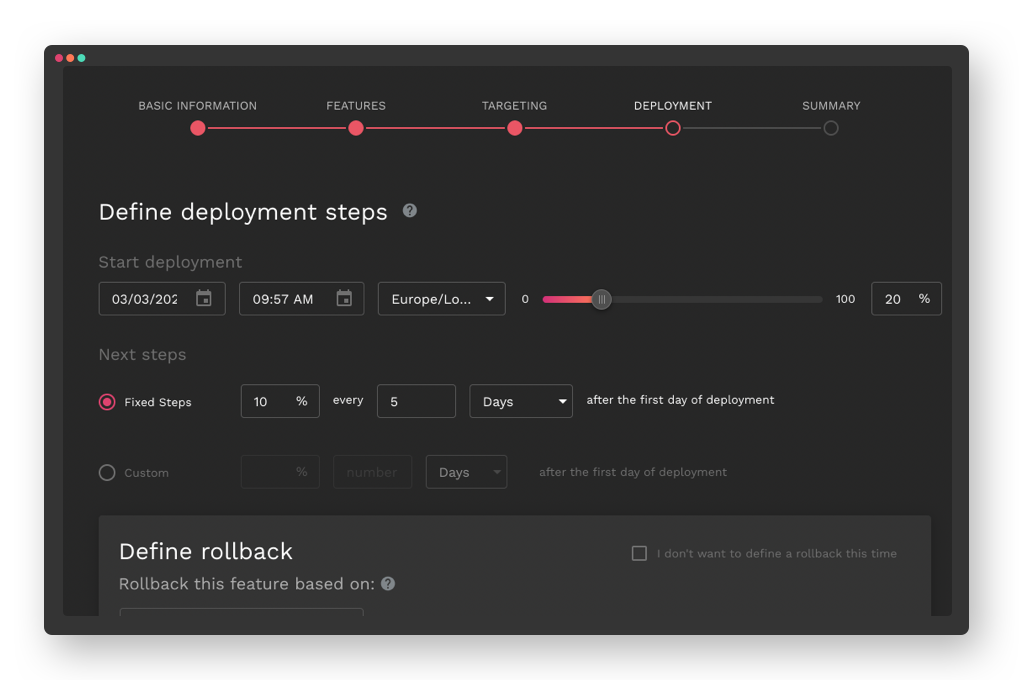Go to the Features step
The width and height of the screenshot is (1024, 680).
356,106
